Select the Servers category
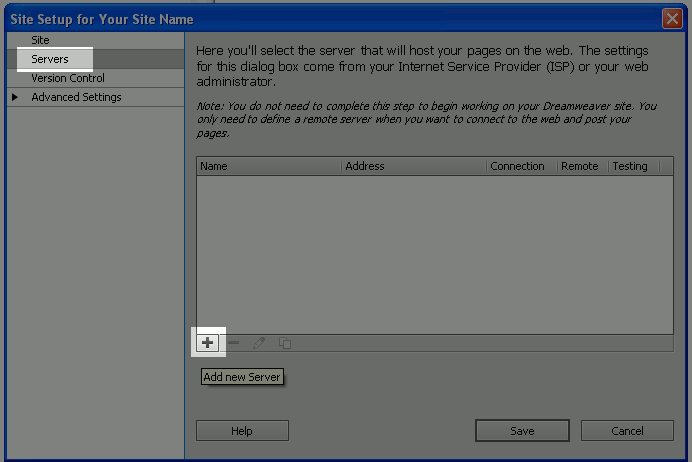This screenshot has width=692, height=462. [x=50, y=59]
